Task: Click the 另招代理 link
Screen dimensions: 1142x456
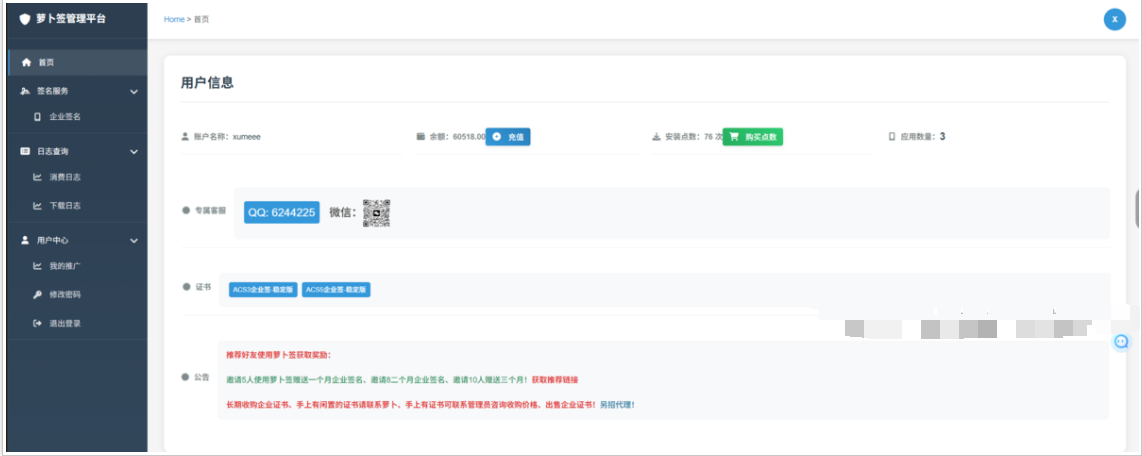Action: click(617, 404)
